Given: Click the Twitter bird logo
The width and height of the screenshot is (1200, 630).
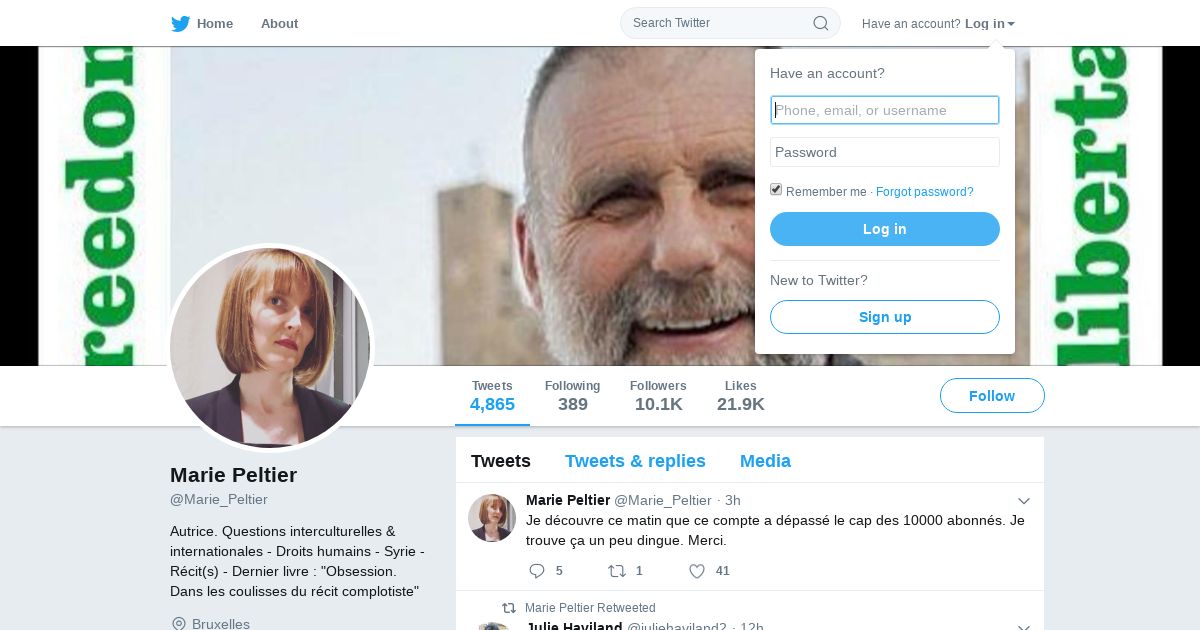Looking at the screenshot, I should tap(180, 24).
